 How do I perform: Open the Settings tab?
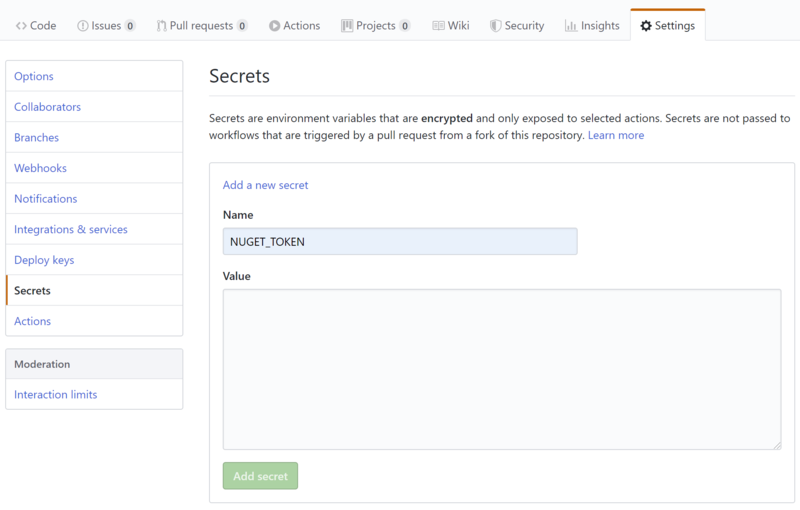point(667,26)
